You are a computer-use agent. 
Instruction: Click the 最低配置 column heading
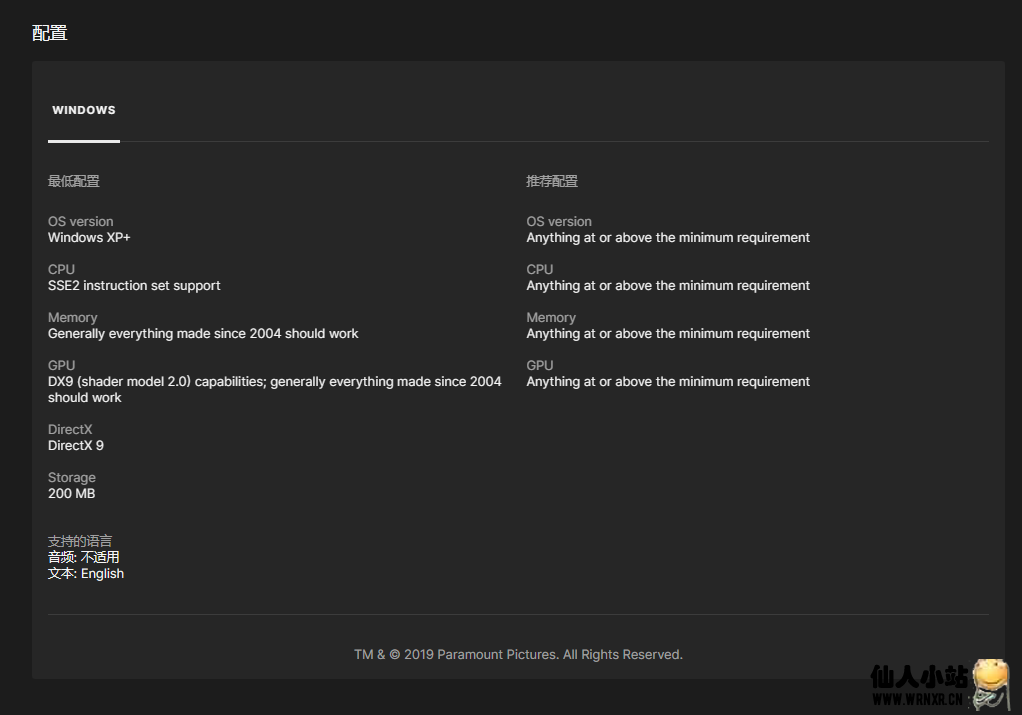pos(74,181)
